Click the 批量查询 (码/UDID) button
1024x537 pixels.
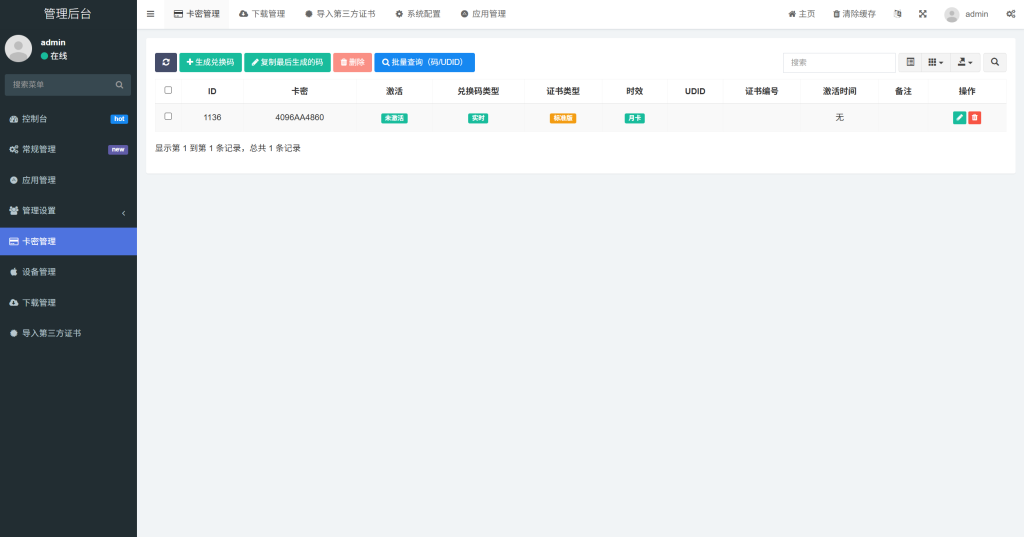[424, 62]
